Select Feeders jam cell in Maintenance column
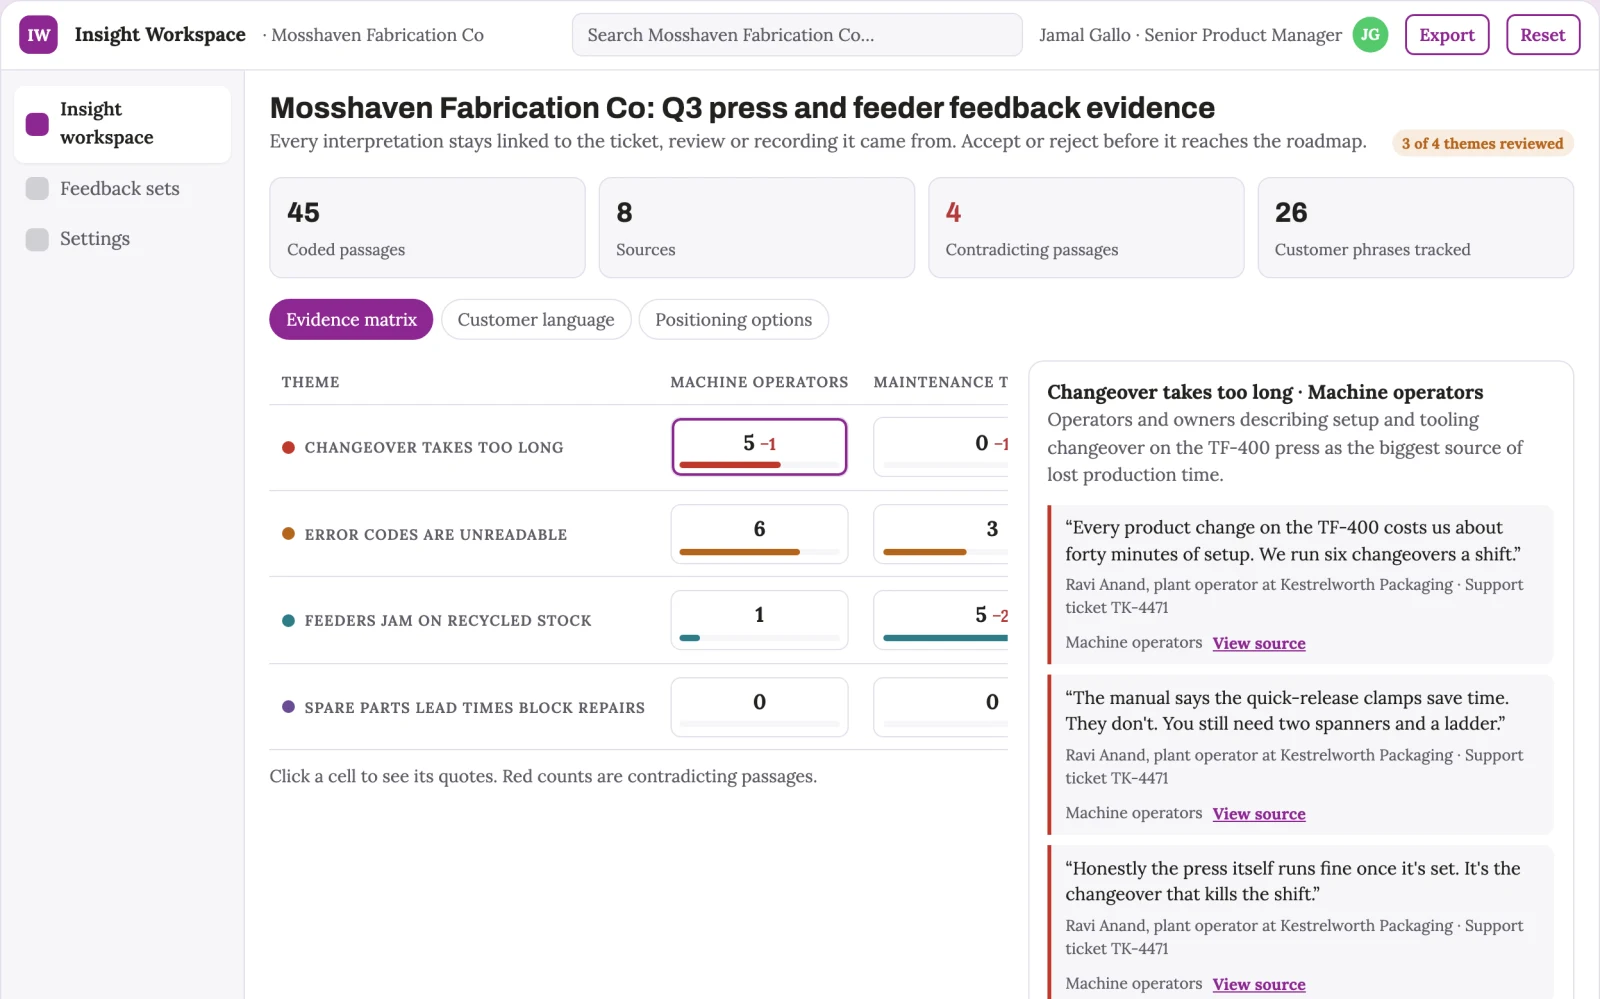Viewport: 1600px width, 999px height. click(x=941, y=620)
